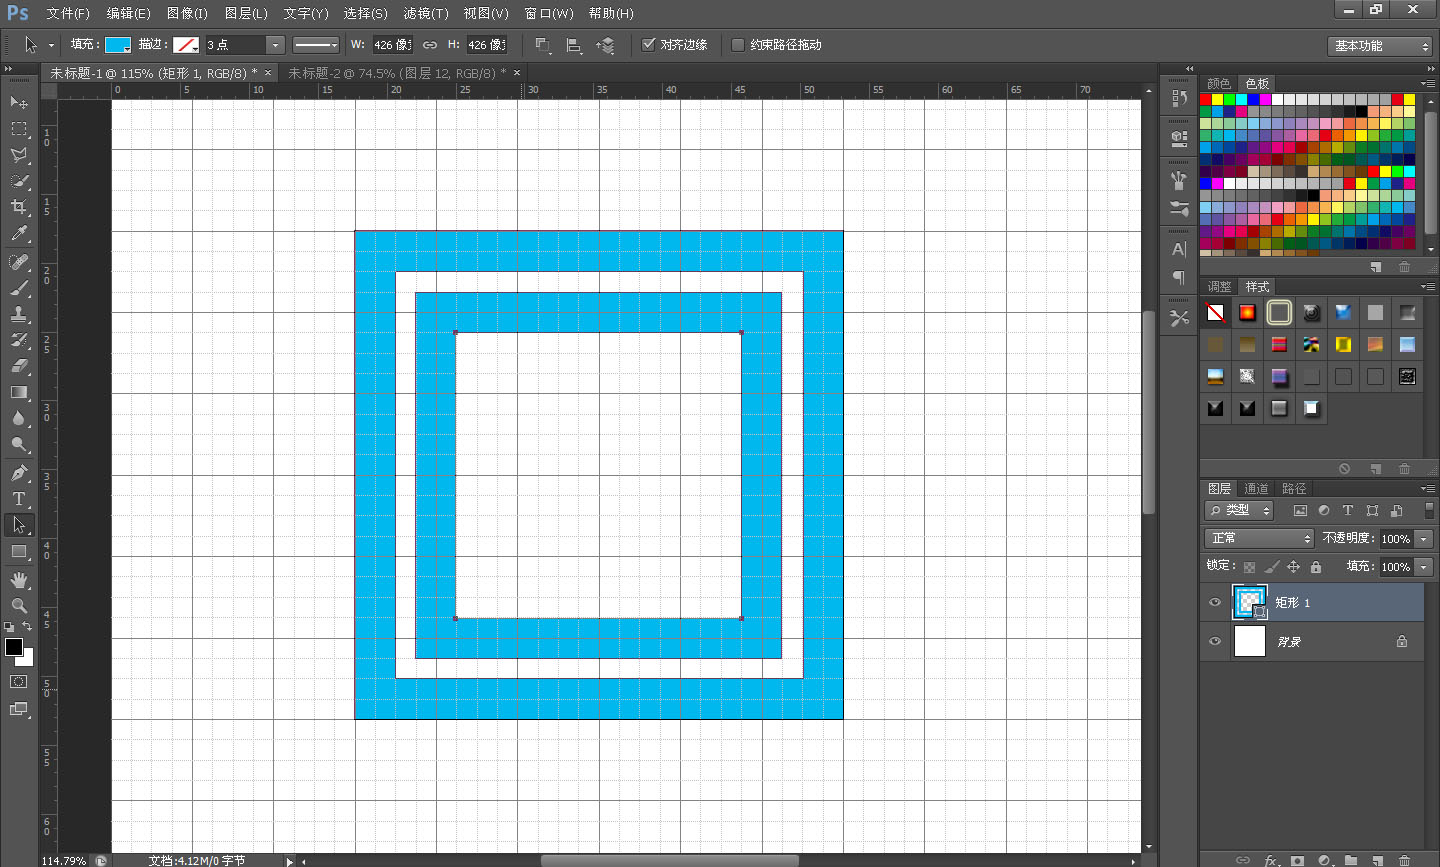This screenshot has width=1440, height=867.
Task: Select the Crop tool
Action: point(19,207)
